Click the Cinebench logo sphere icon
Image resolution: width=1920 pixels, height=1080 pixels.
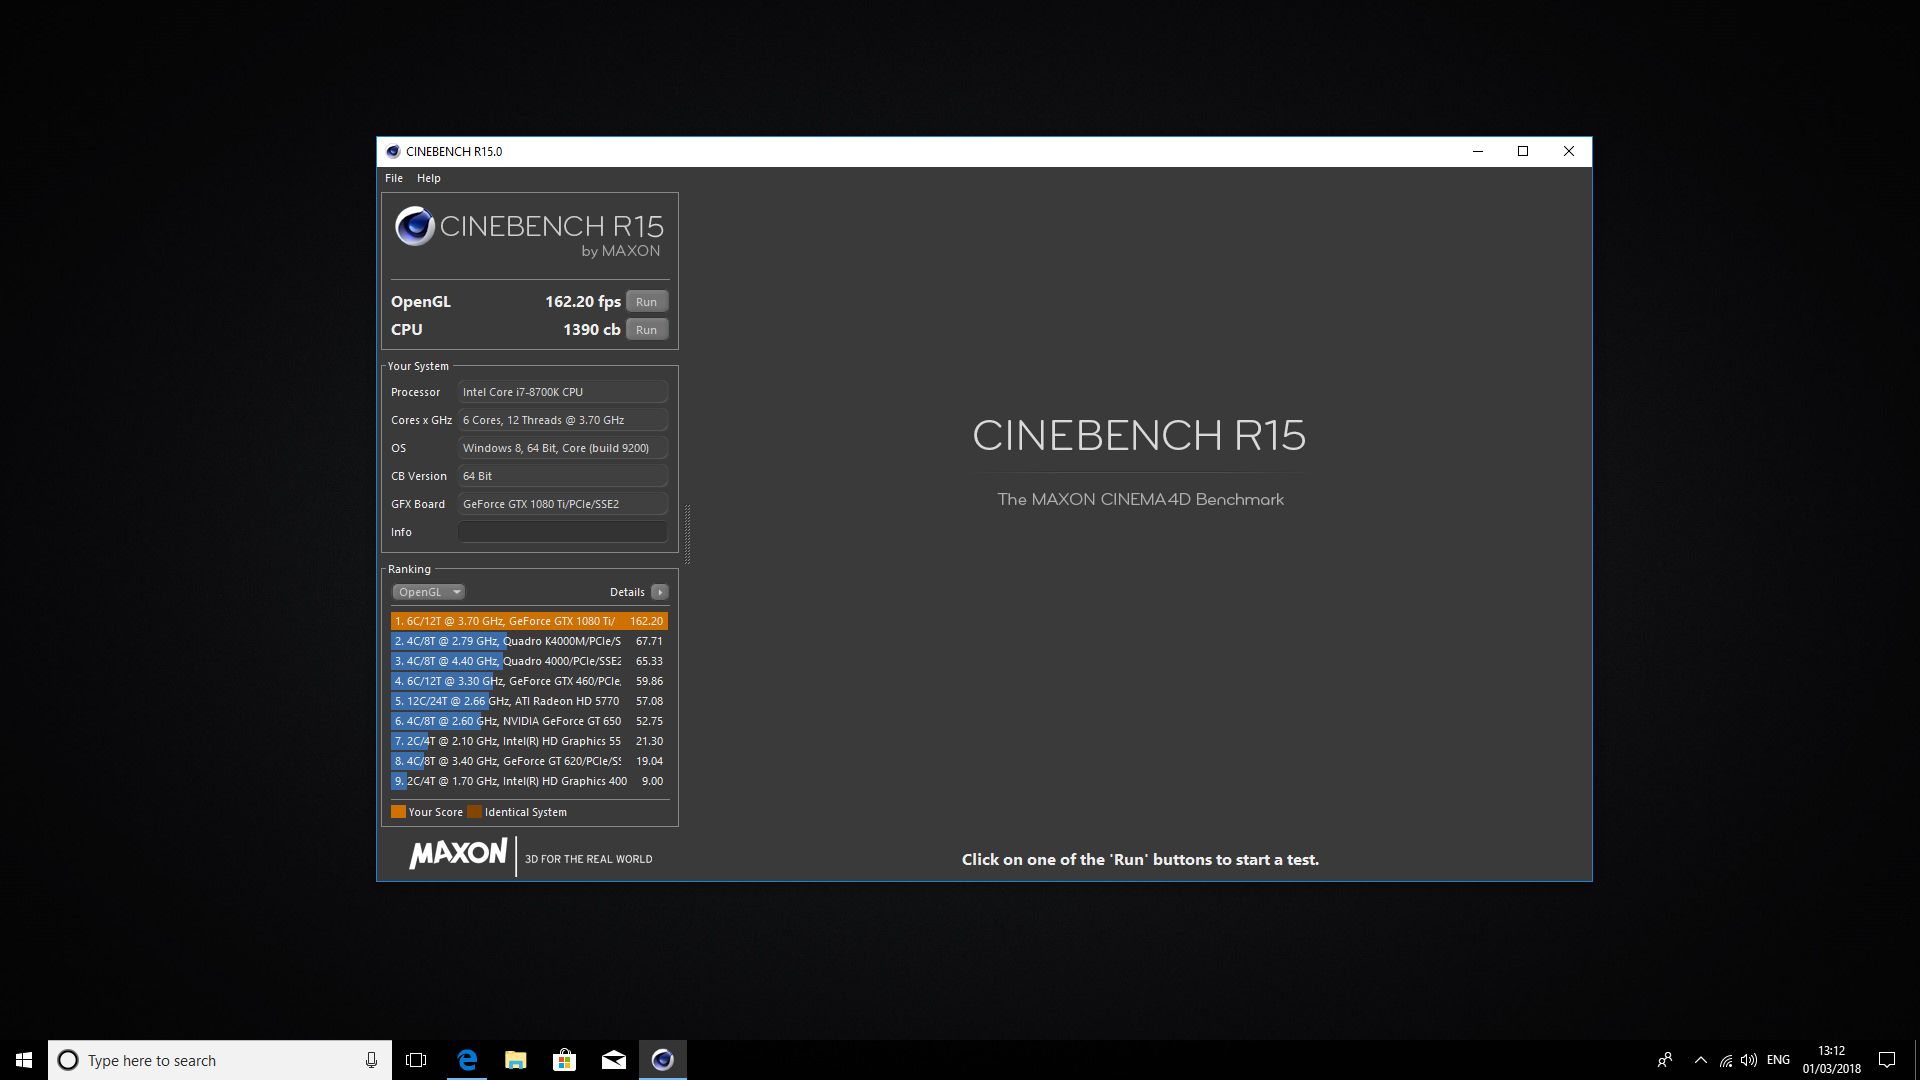(414, 226)
